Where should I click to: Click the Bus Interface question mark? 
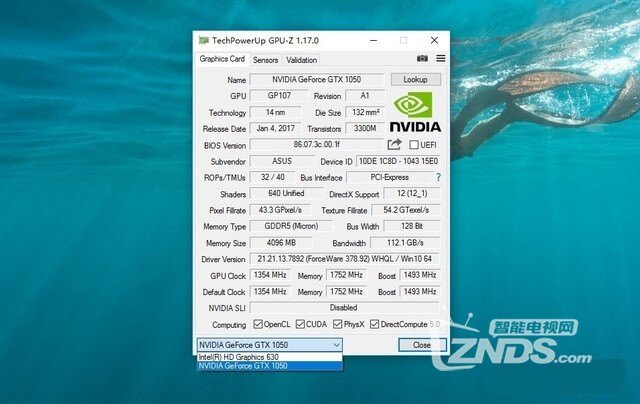pos(437,177)
